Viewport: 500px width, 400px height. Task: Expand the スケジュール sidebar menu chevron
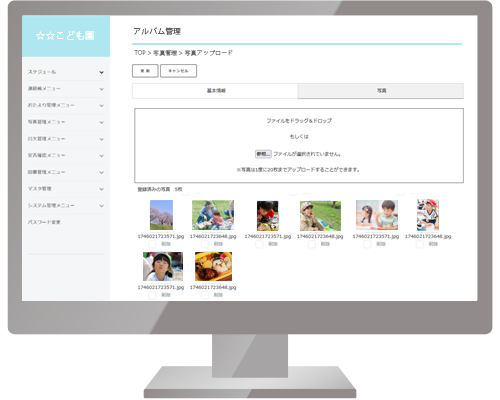pyautogui.click(x=101, y=72)
